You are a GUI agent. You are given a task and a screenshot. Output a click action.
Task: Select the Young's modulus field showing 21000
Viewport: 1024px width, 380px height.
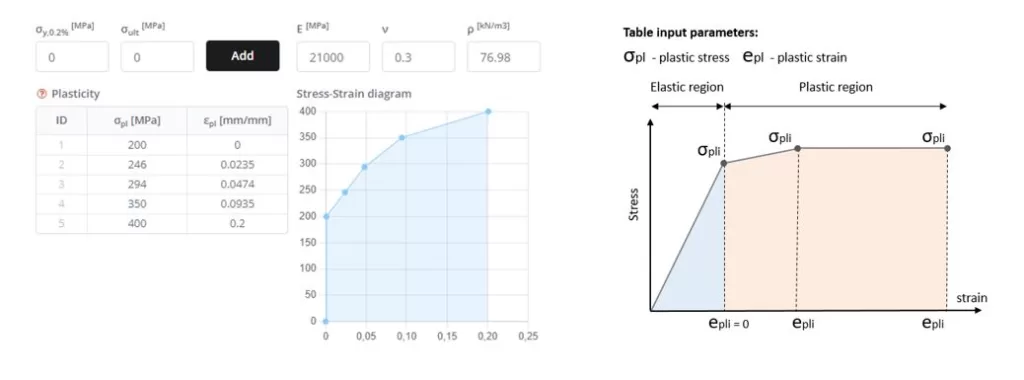pos(333,57)
